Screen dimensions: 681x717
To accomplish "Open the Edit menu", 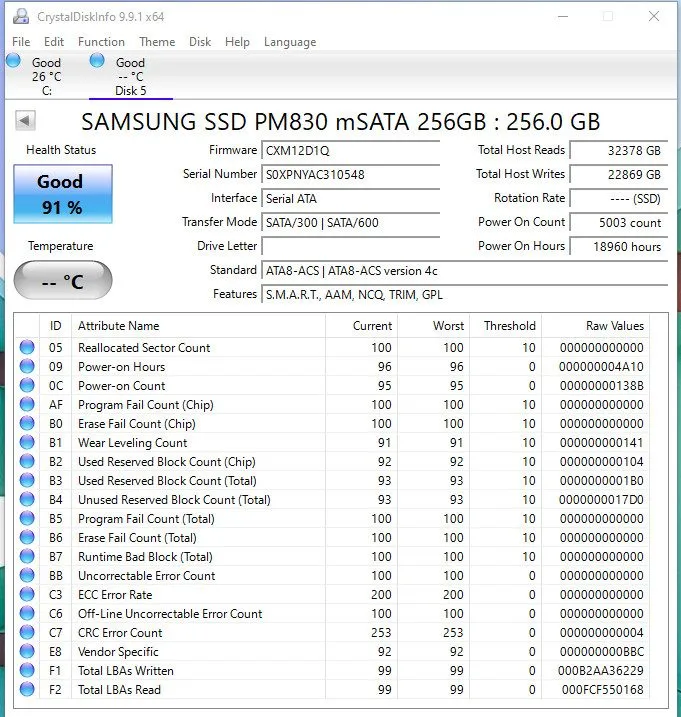I will click(54, 42).
